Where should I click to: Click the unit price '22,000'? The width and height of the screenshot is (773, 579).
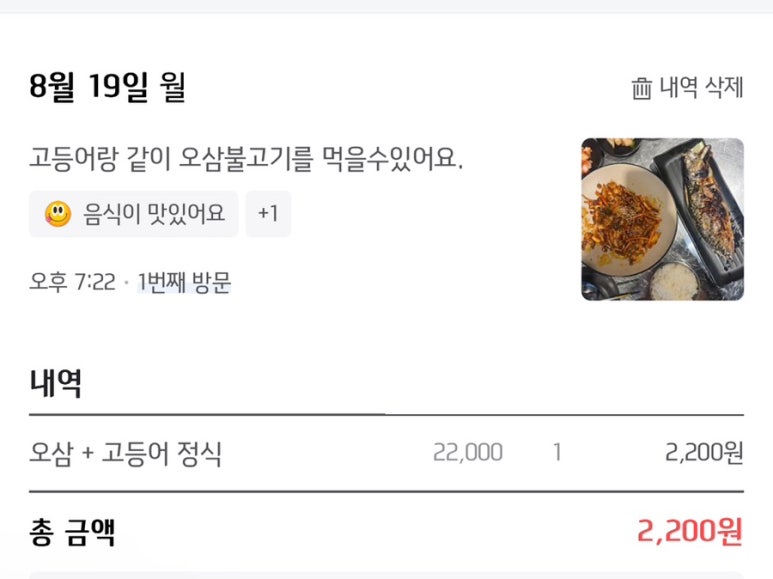468,453
